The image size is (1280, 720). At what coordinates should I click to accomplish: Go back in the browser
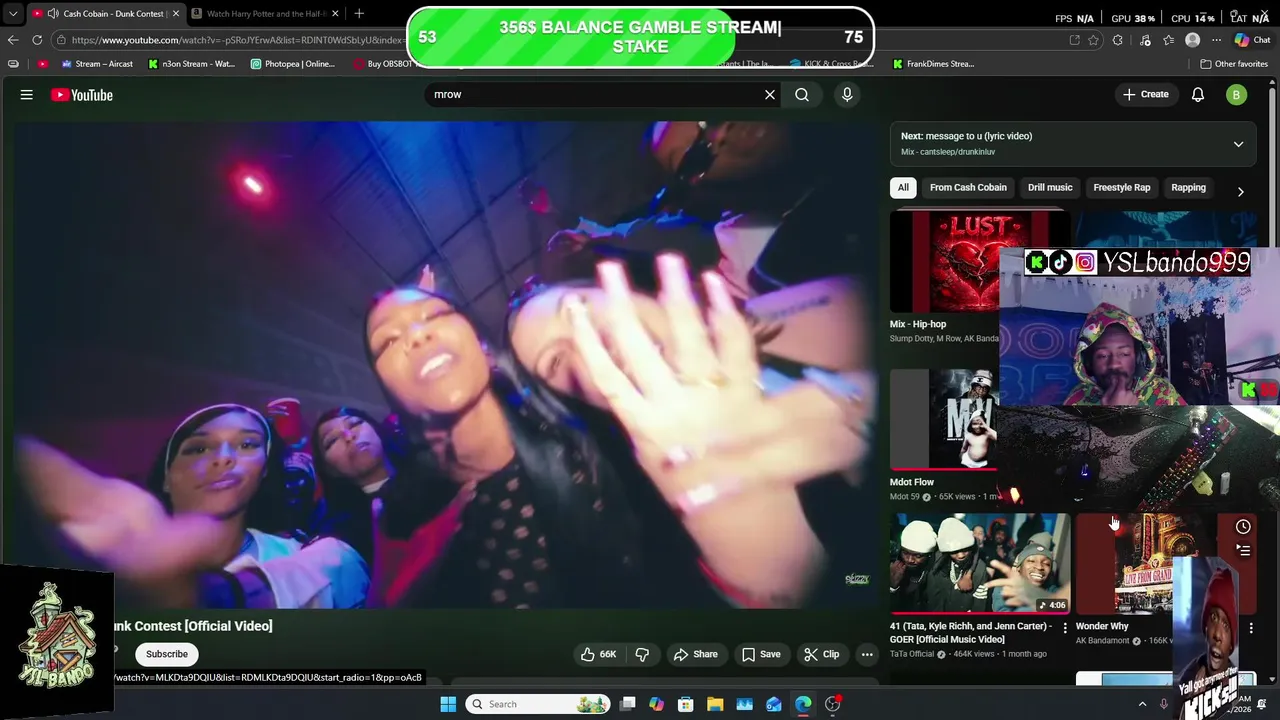point(13,40)
